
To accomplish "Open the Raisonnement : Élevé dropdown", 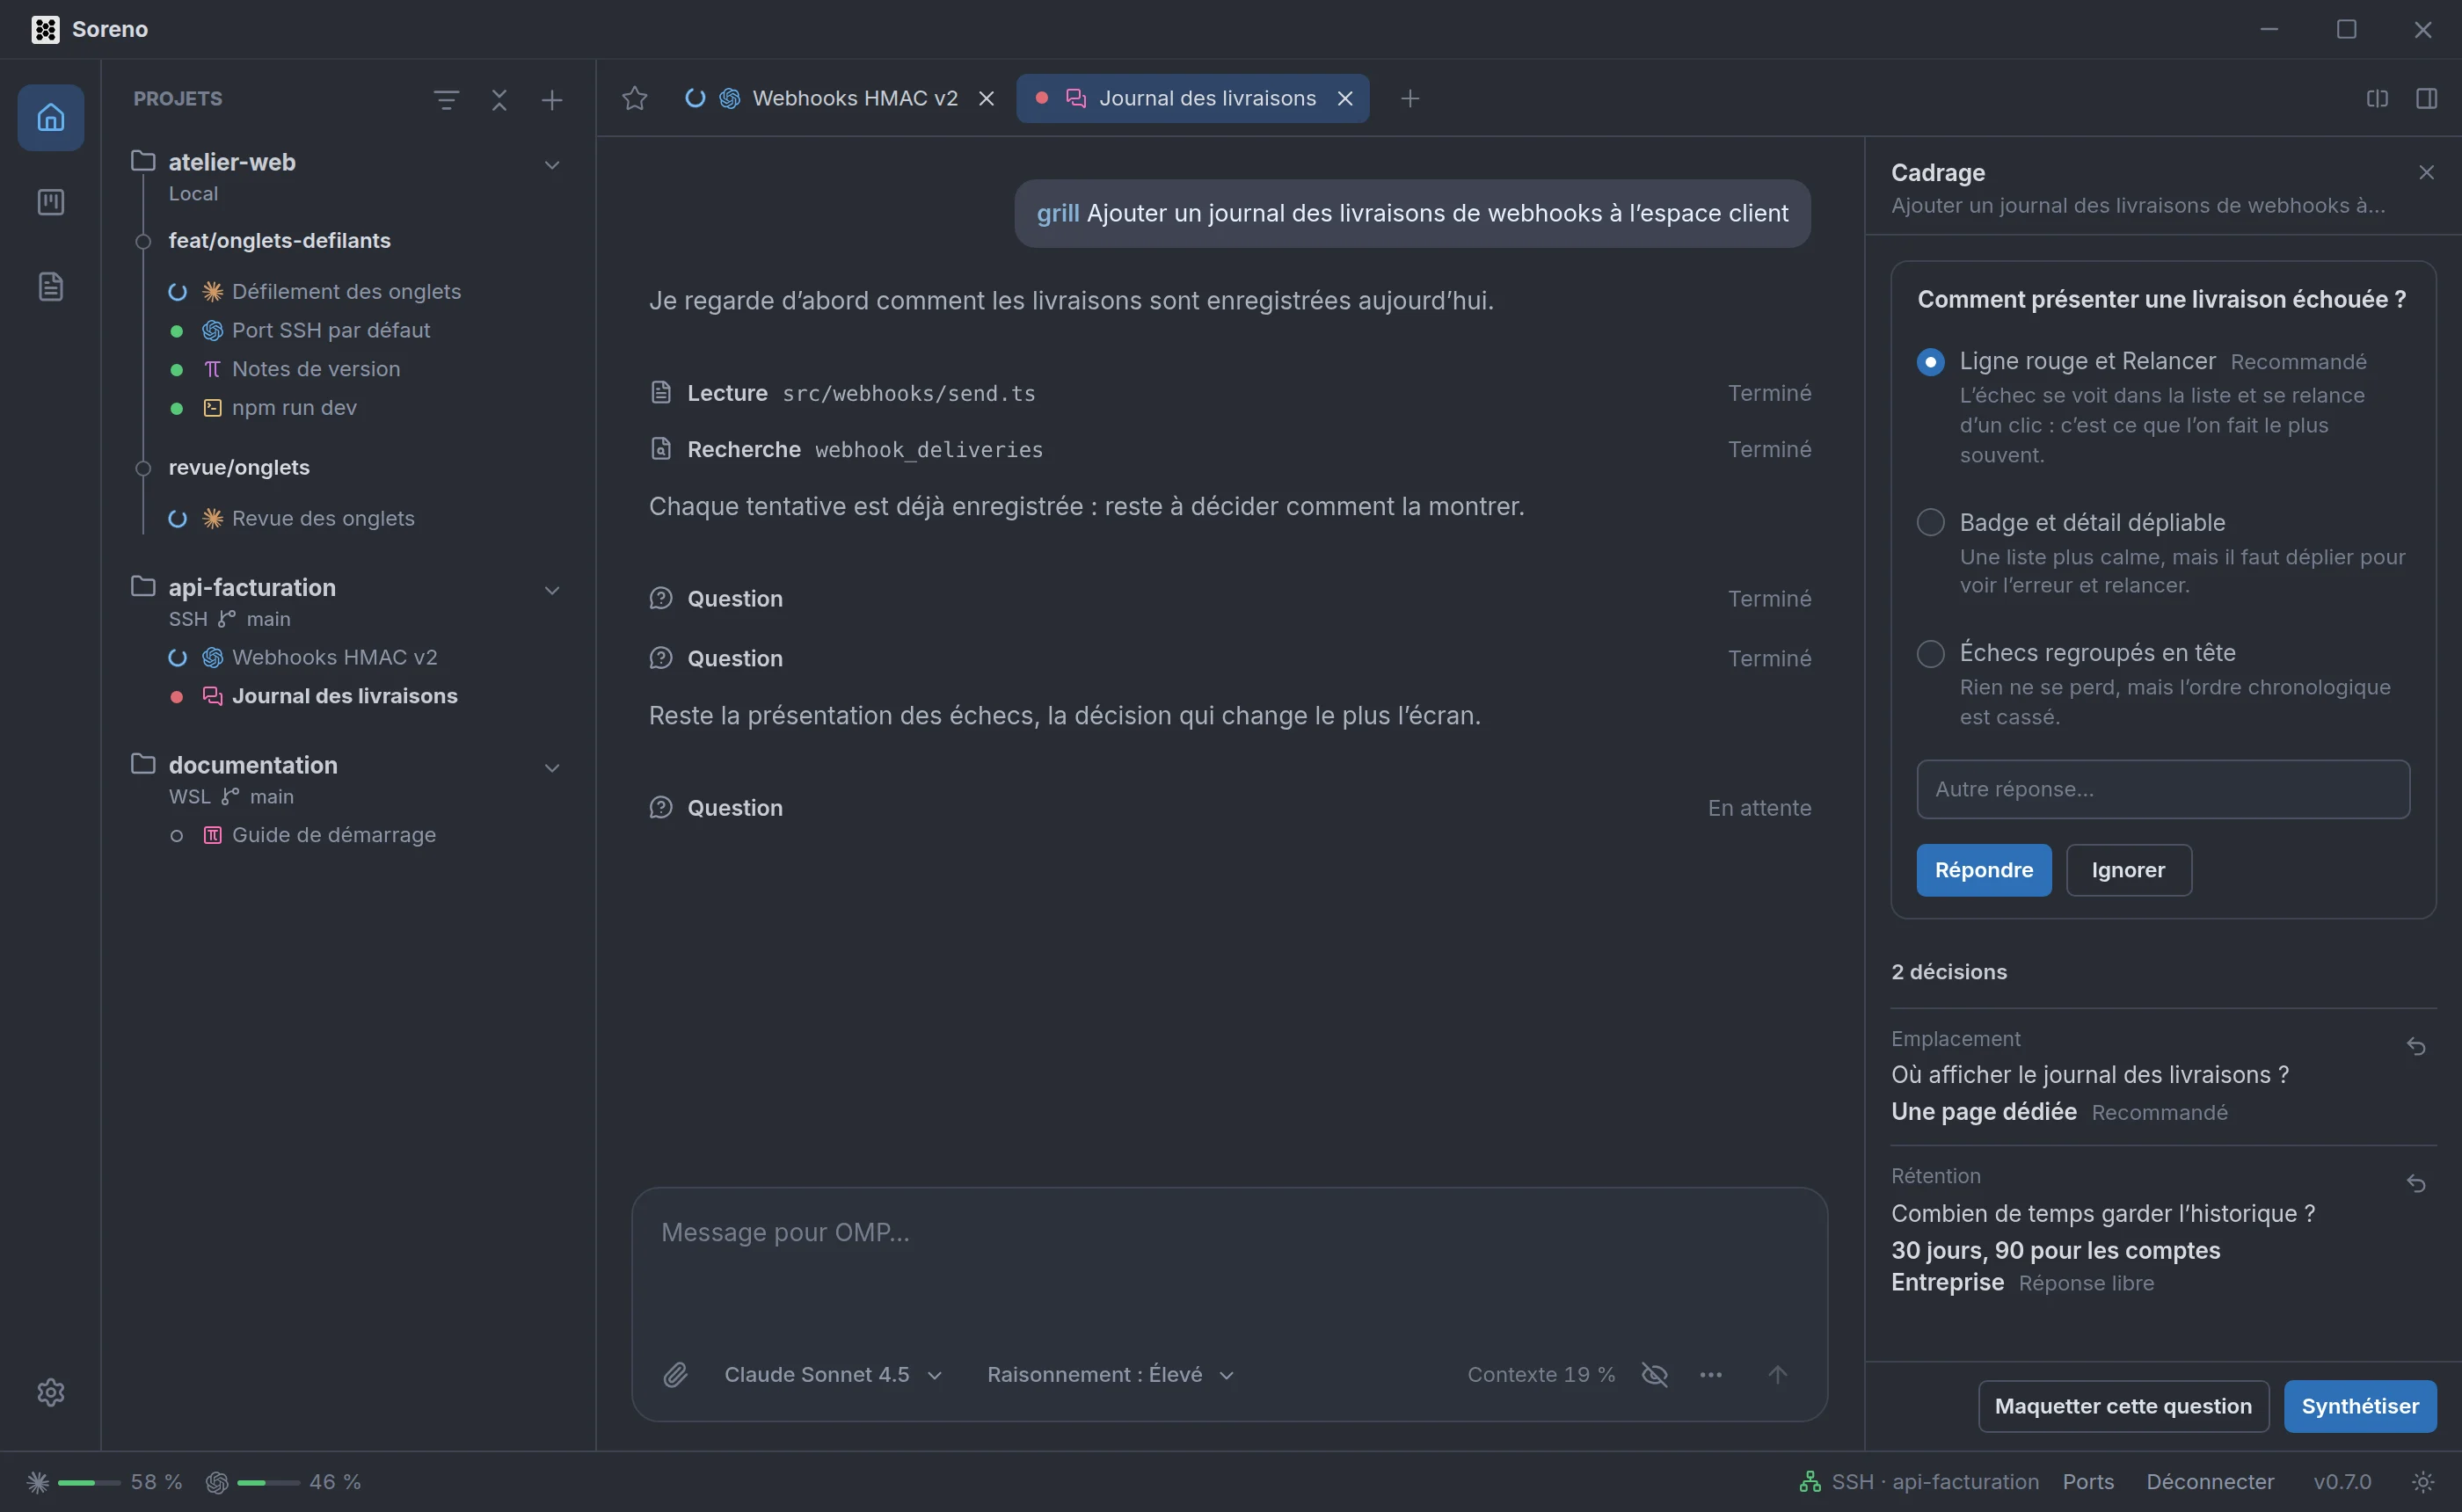I will coord(1111,1375).
